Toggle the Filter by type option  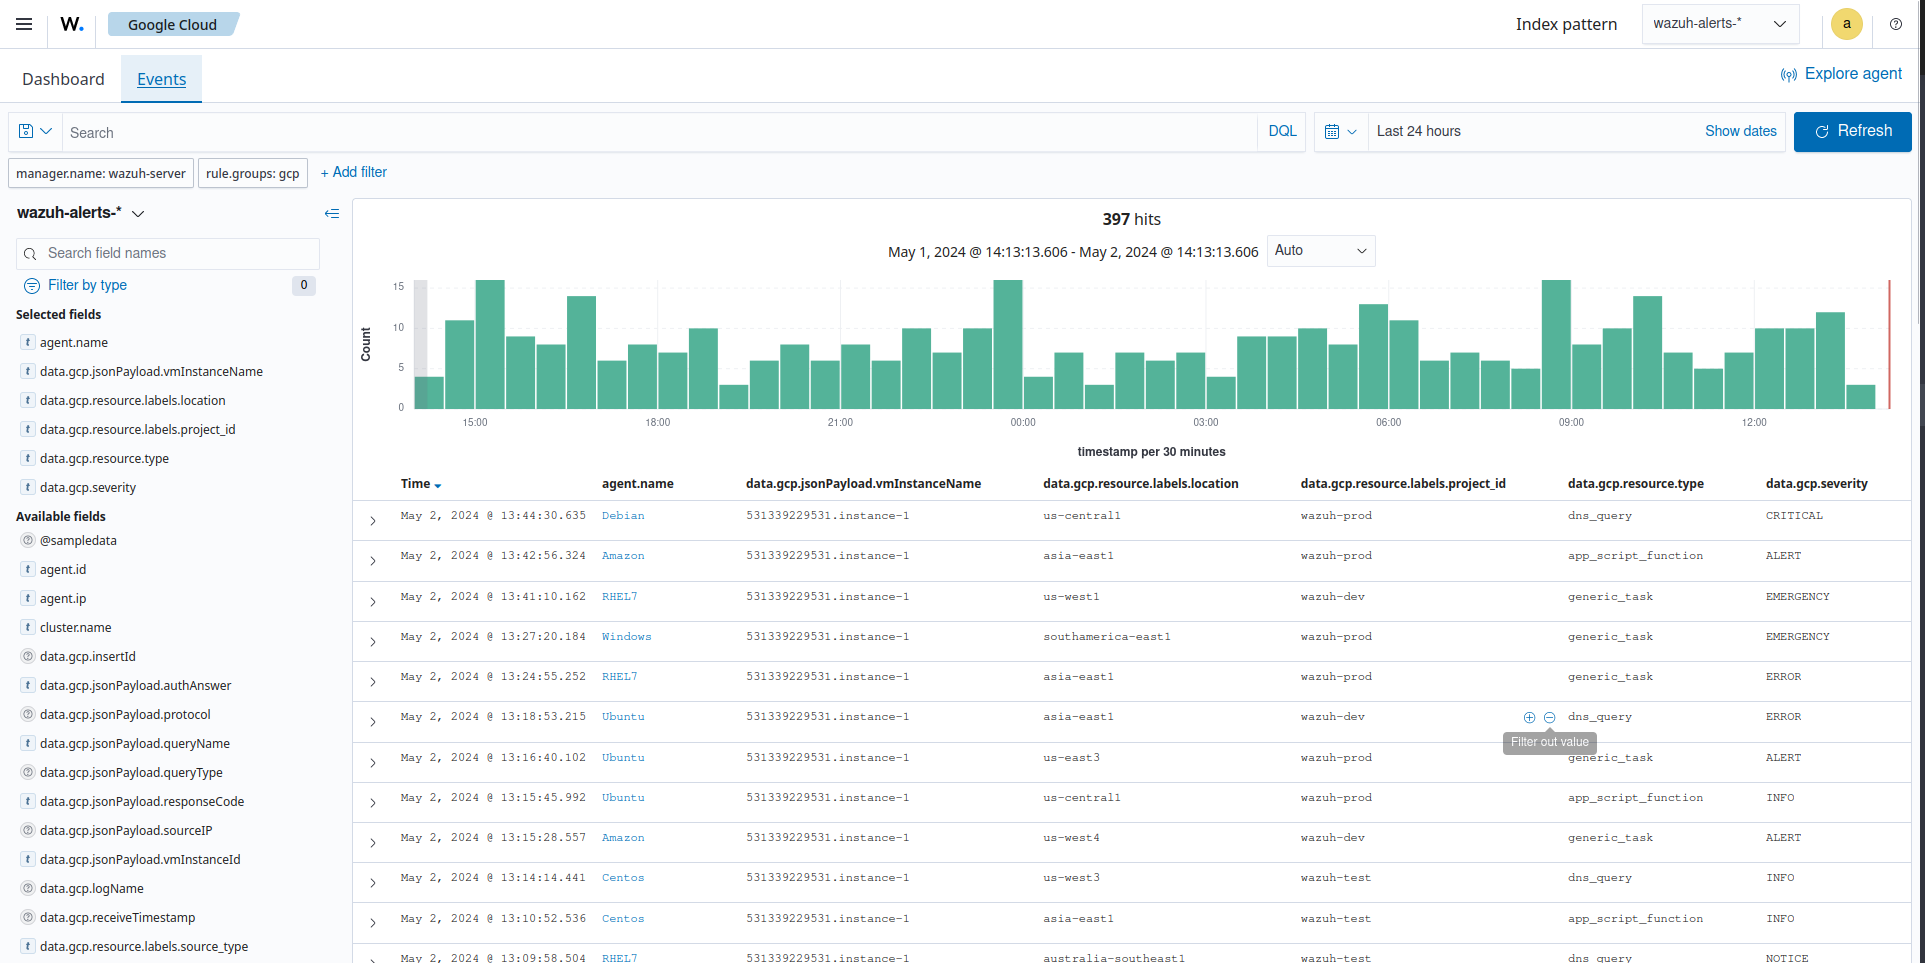[87, 285]
